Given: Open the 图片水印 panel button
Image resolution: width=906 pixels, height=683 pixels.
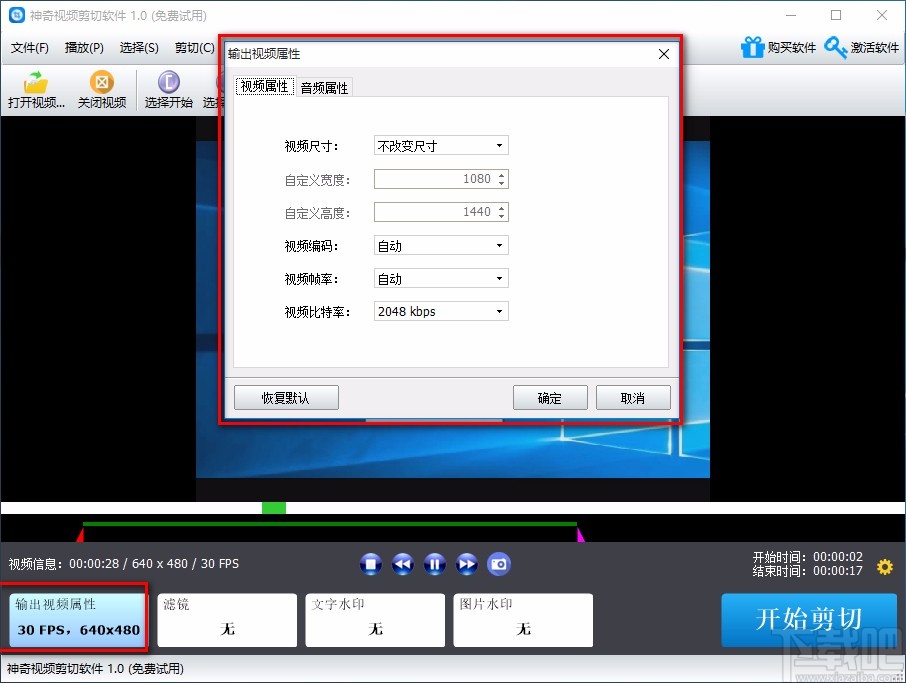Looking at the screenshot, I should 523,619.
